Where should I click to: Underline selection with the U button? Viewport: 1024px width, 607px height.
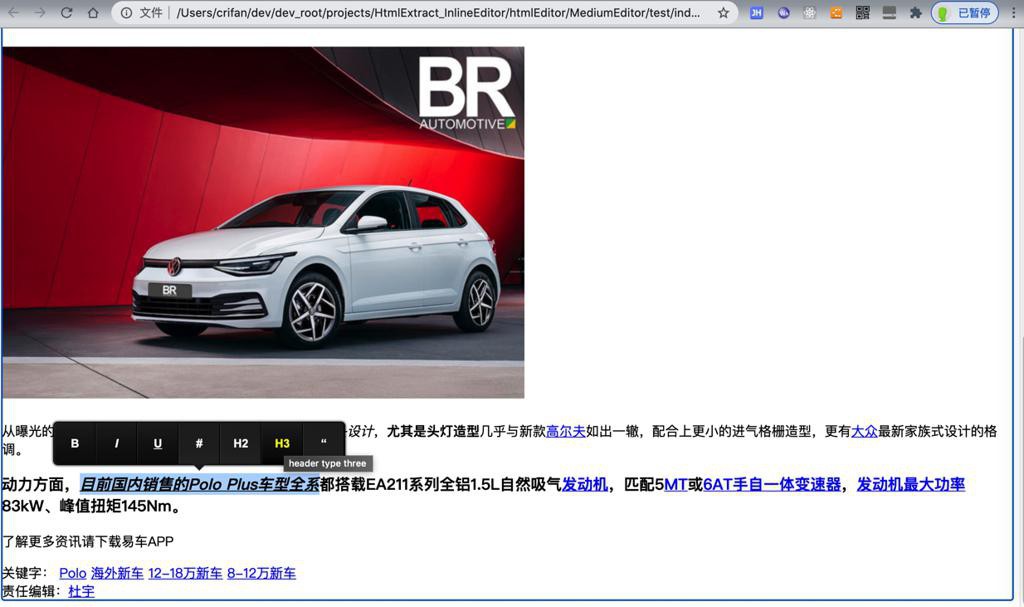[157, 444]
